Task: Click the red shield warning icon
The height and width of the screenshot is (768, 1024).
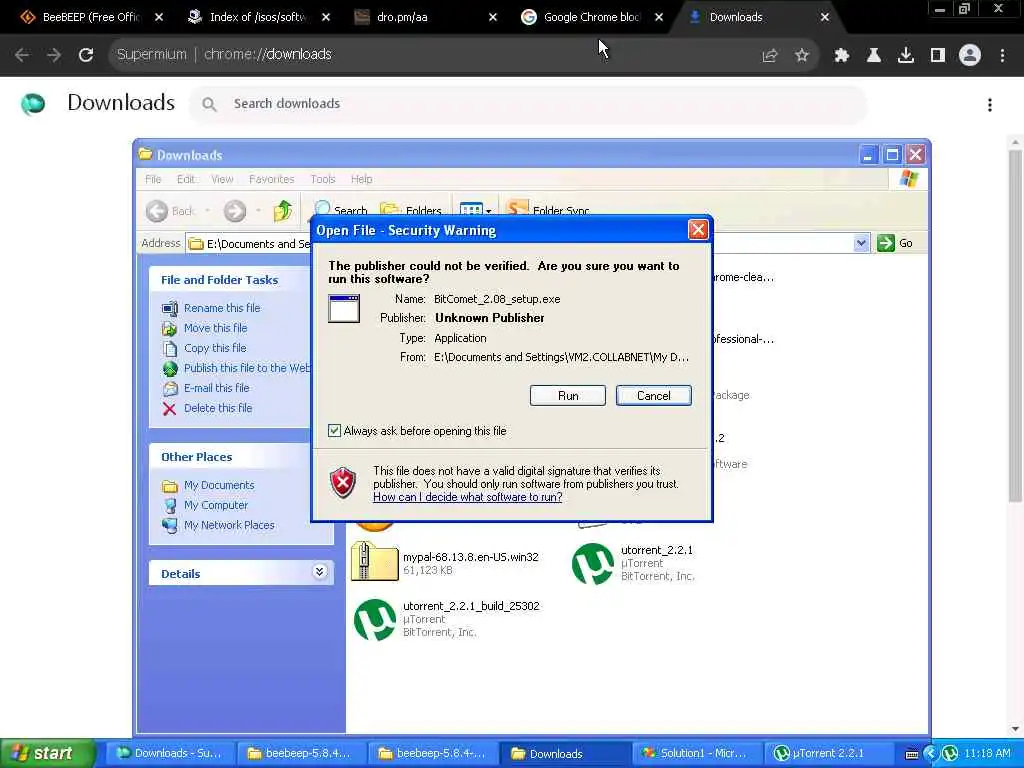Action: 344,483
